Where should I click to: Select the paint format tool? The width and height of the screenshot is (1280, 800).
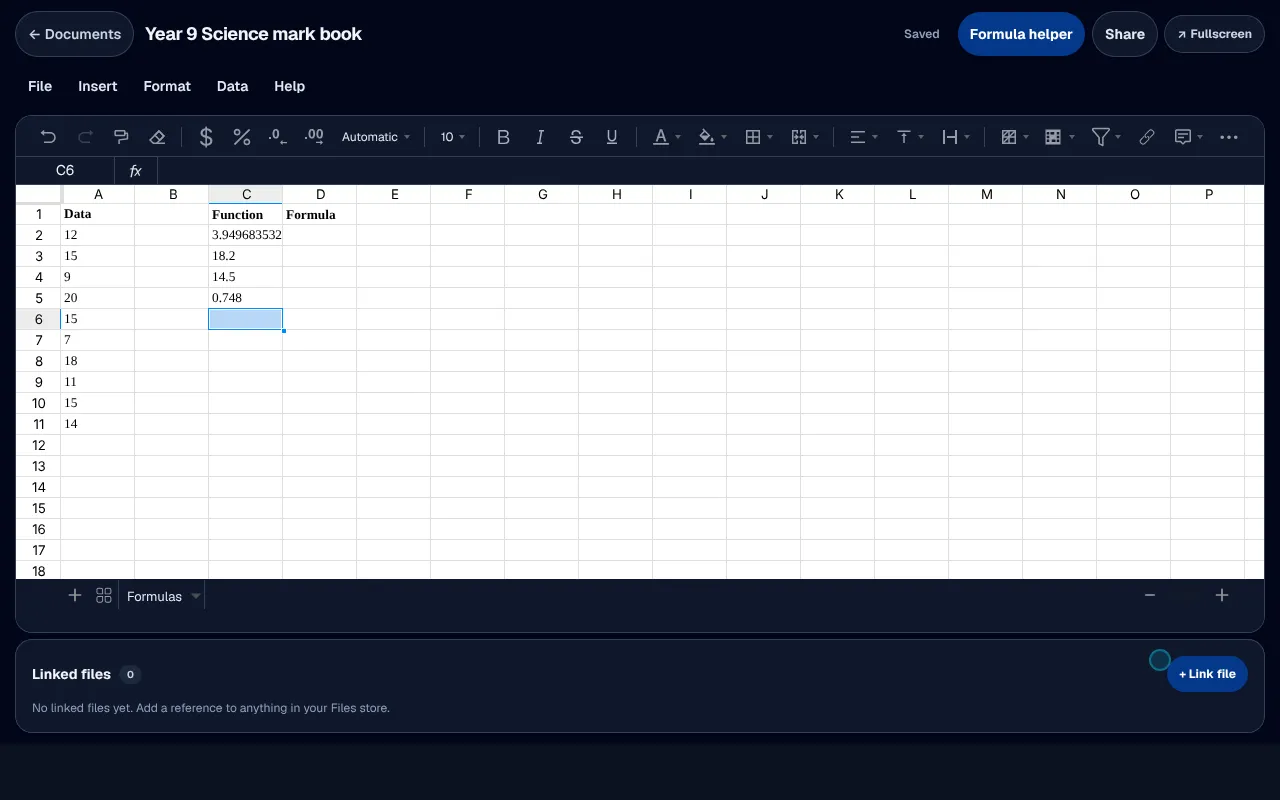(121, 137)
